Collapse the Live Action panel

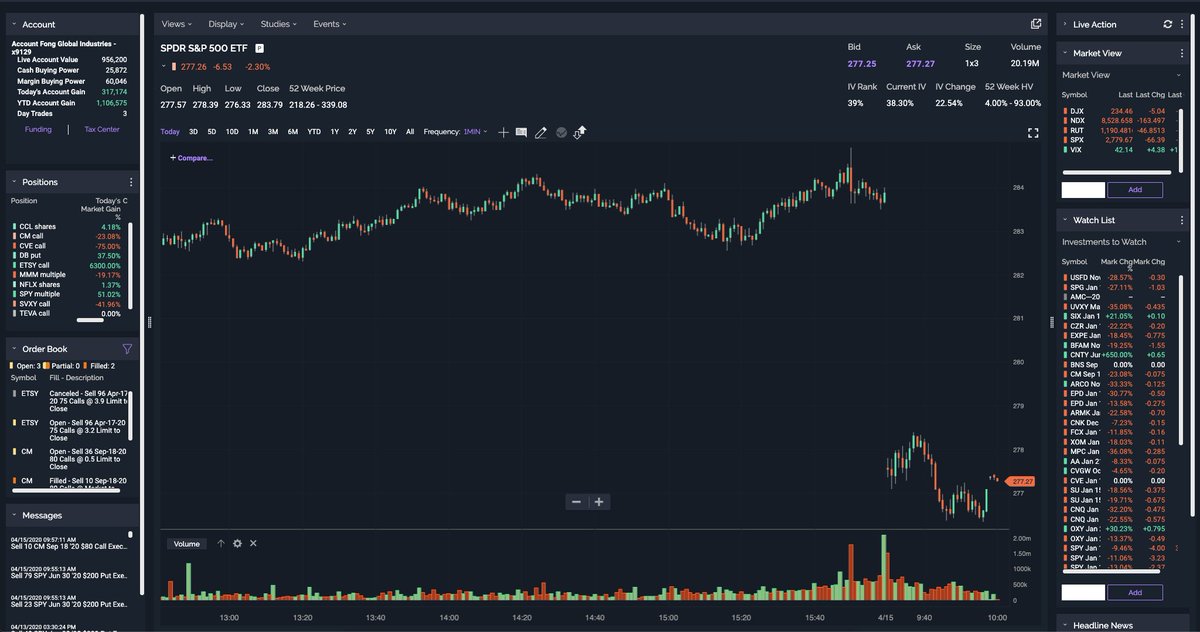coord(1065,24)
